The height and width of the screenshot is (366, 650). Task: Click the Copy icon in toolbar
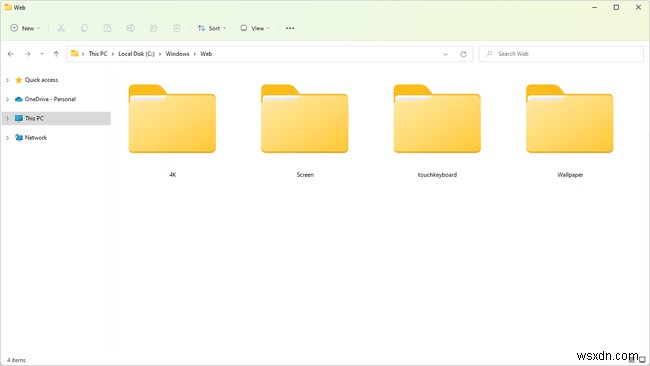[84, 28]
